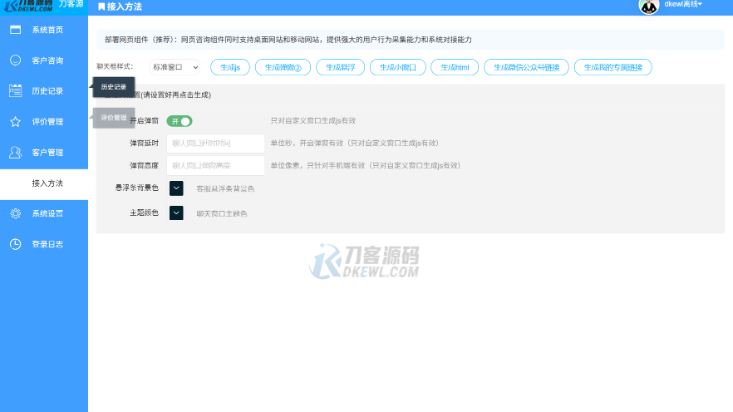The width and height of the screenshot is (733, 412).
Task: Click the 弹窗高度 input field
Action: coord(215,165)
